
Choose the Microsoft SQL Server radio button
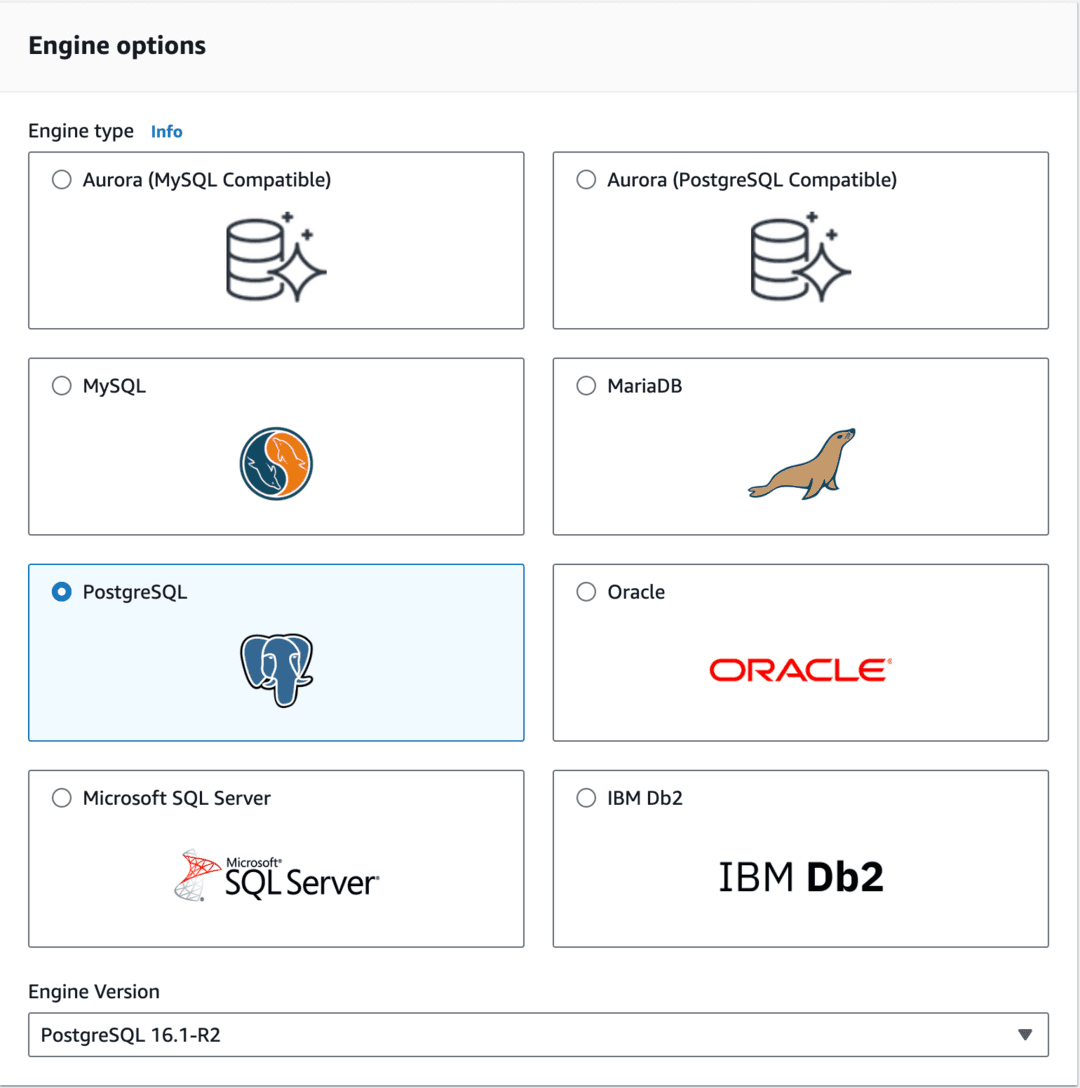coord(62,798)
